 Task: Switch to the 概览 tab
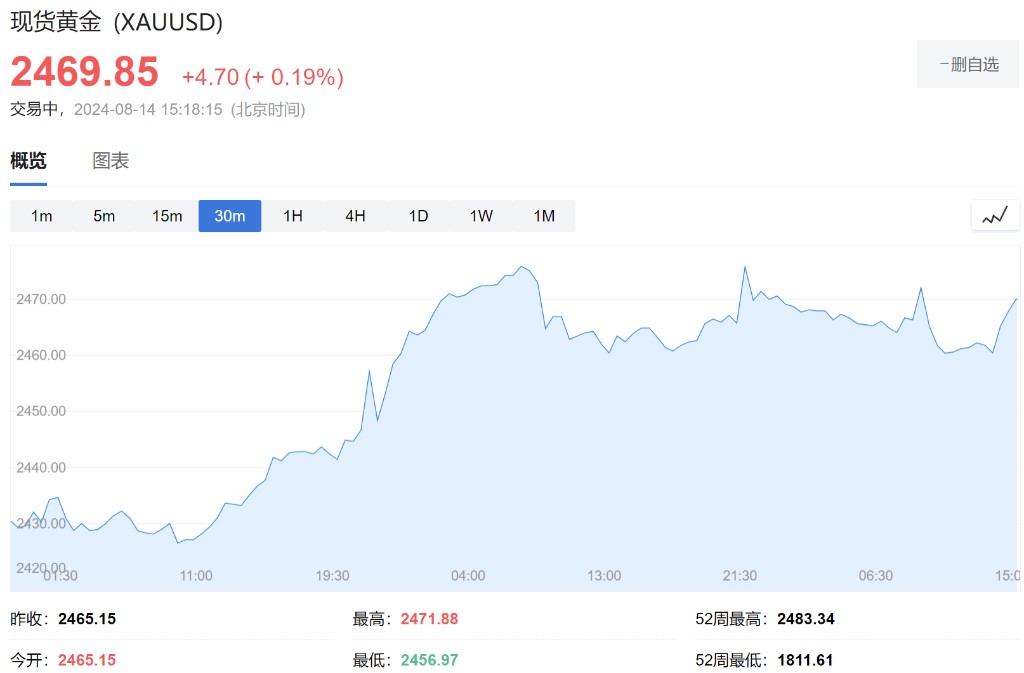[x=28, y=161]
